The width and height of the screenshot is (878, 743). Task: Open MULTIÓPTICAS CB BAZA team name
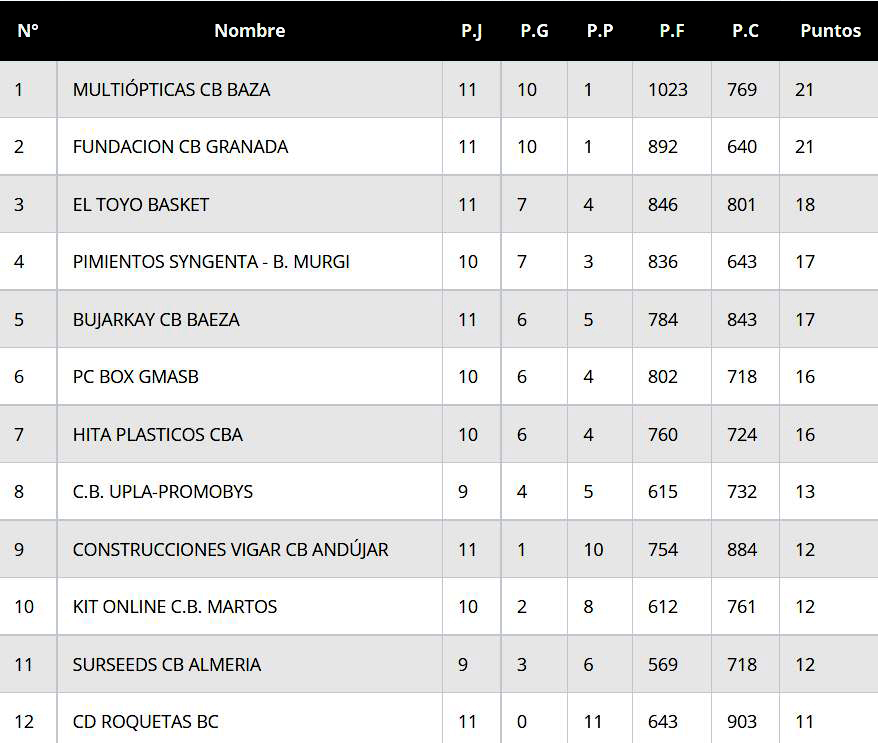coord(171,89)
